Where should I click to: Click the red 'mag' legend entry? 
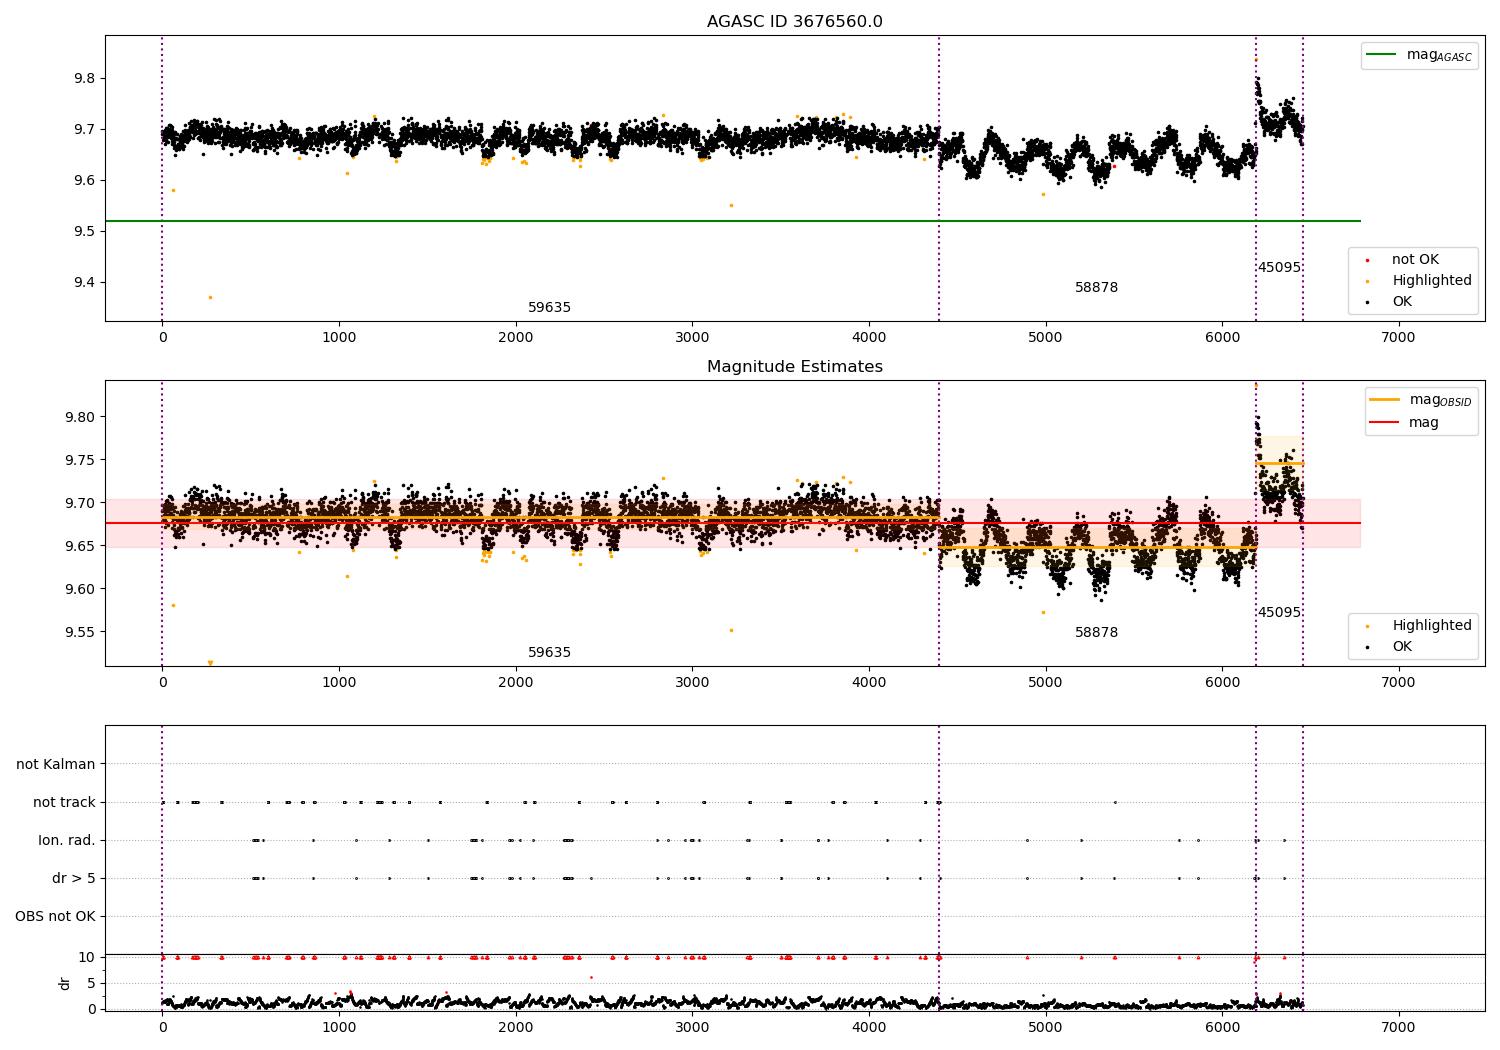1404,423
